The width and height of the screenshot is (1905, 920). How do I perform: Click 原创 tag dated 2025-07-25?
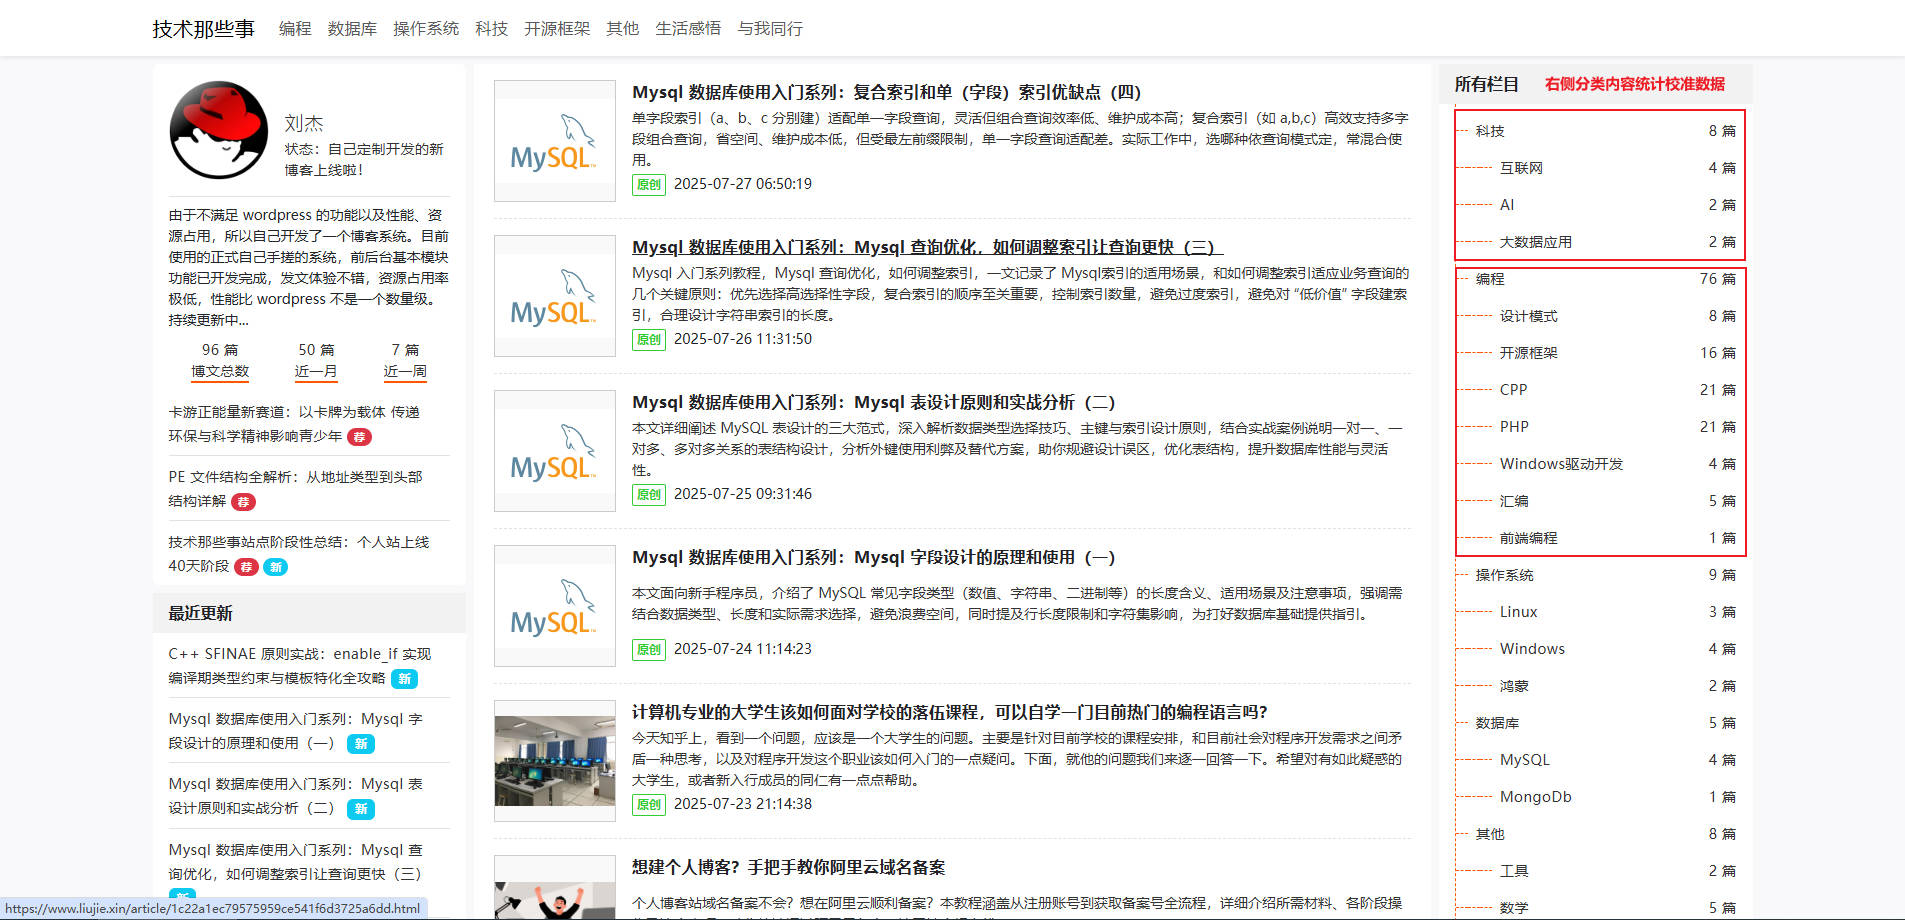click(x=649, y=494)
